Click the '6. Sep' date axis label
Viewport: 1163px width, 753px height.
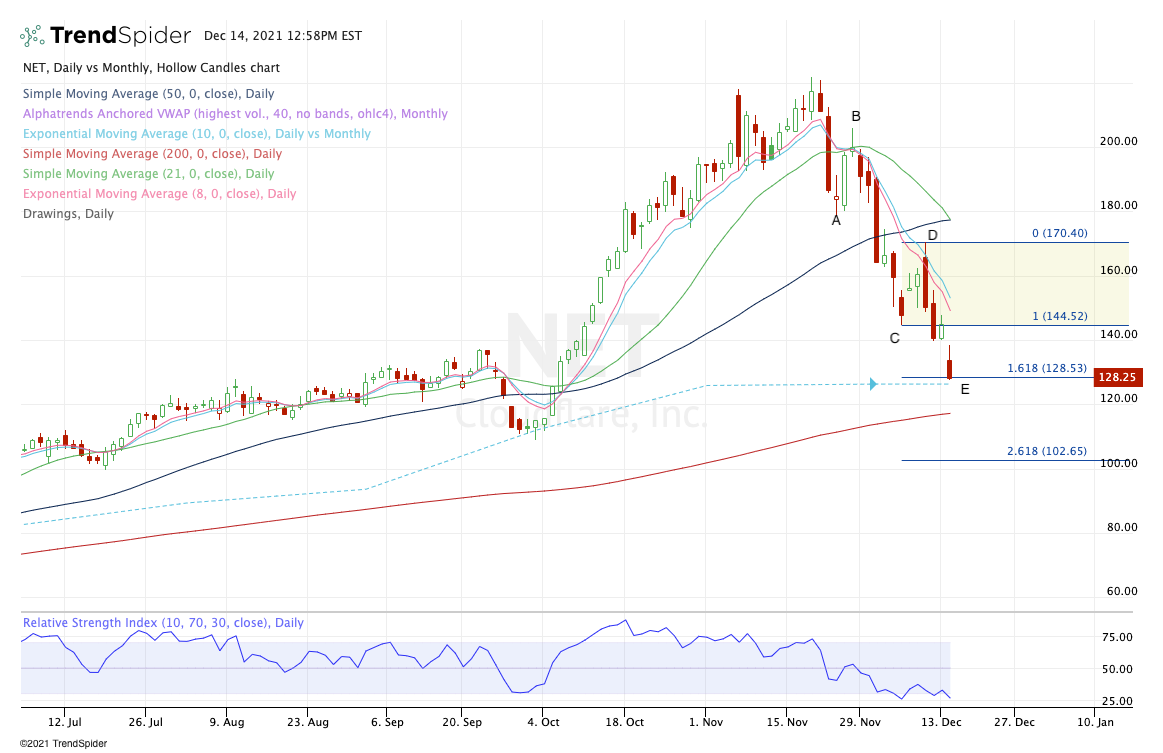(387, 722)
